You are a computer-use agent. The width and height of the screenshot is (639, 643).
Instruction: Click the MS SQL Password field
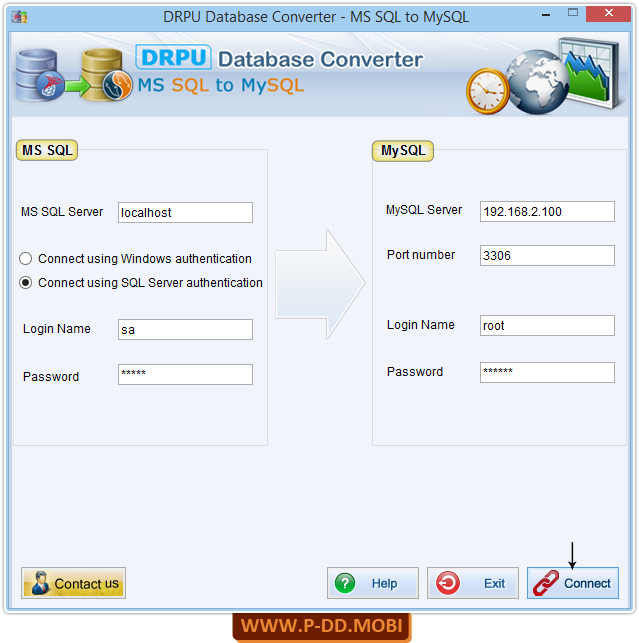point(185,374)
